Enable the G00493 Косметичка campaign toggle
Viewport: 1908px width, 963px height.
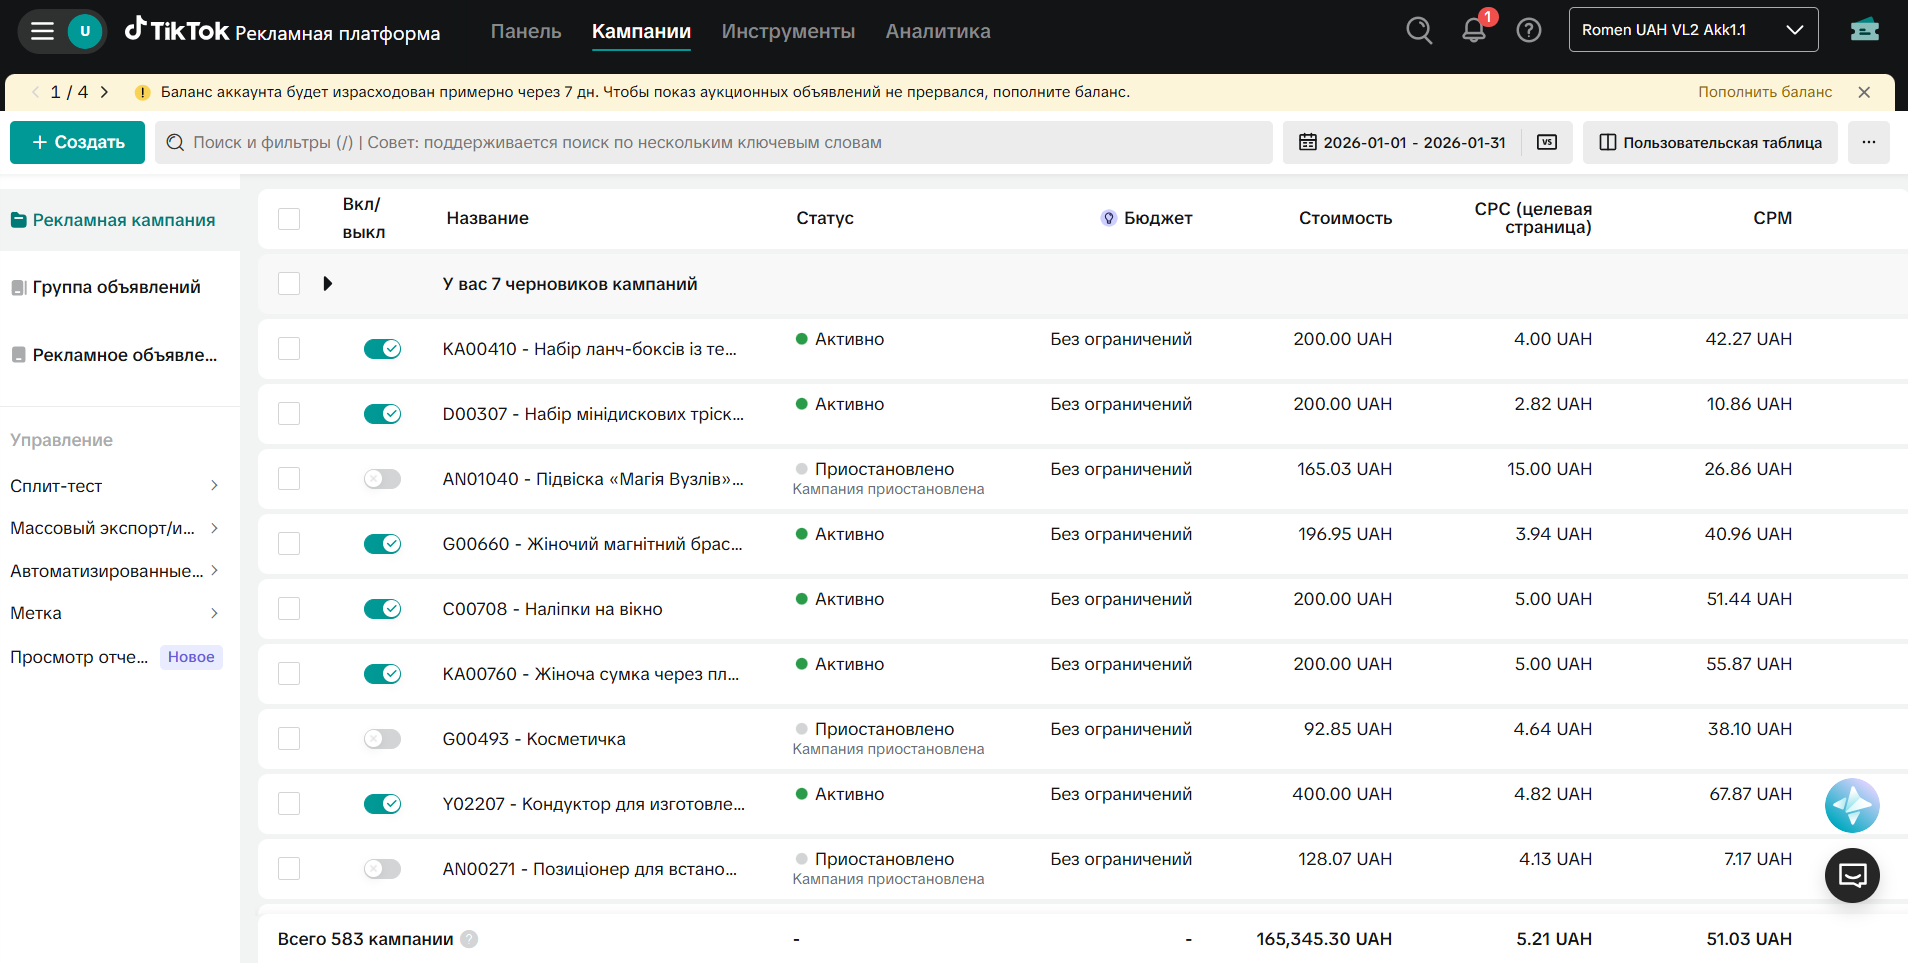(x=382, y=739)
